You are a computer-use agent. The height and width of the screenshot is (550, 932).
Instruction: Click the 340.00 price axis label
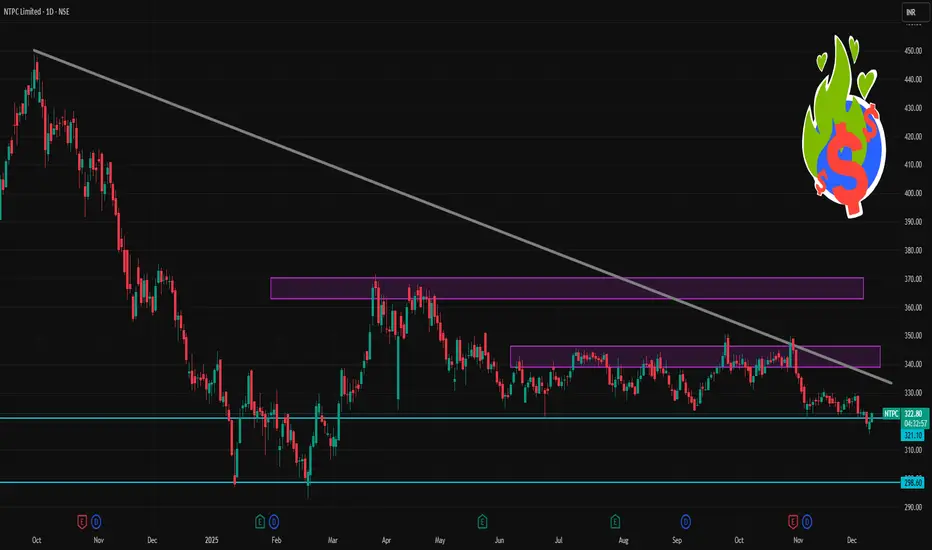(x=913, y=364)
